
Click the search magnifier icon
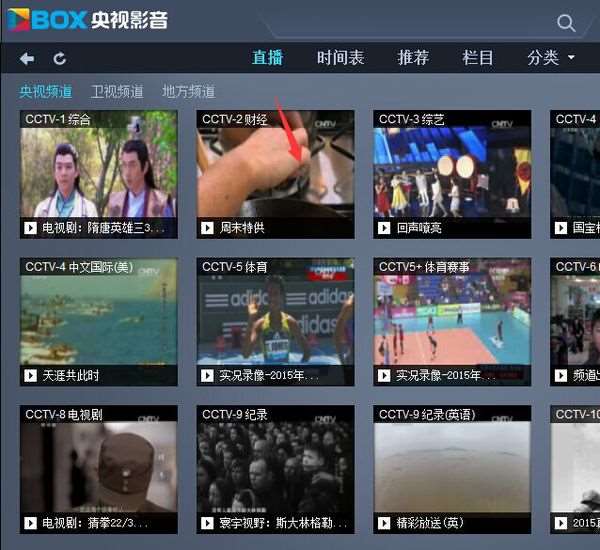click(566, 23)
